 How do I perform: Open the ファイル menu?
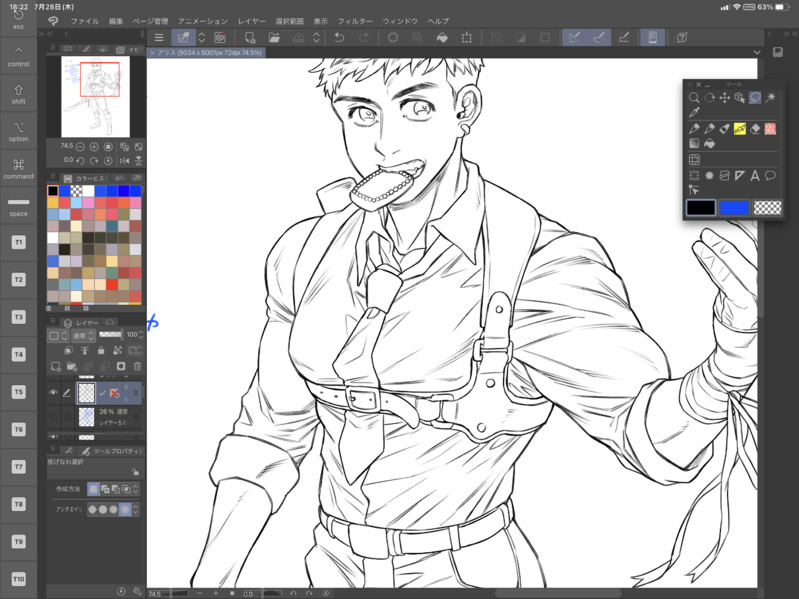tap(85, 21)
